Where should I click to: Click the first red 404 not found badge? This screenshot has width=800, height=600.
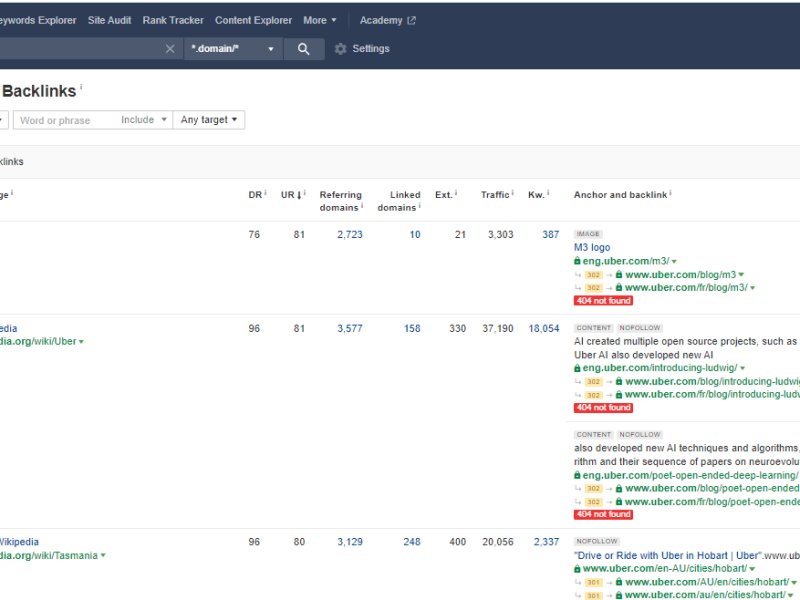603,300
